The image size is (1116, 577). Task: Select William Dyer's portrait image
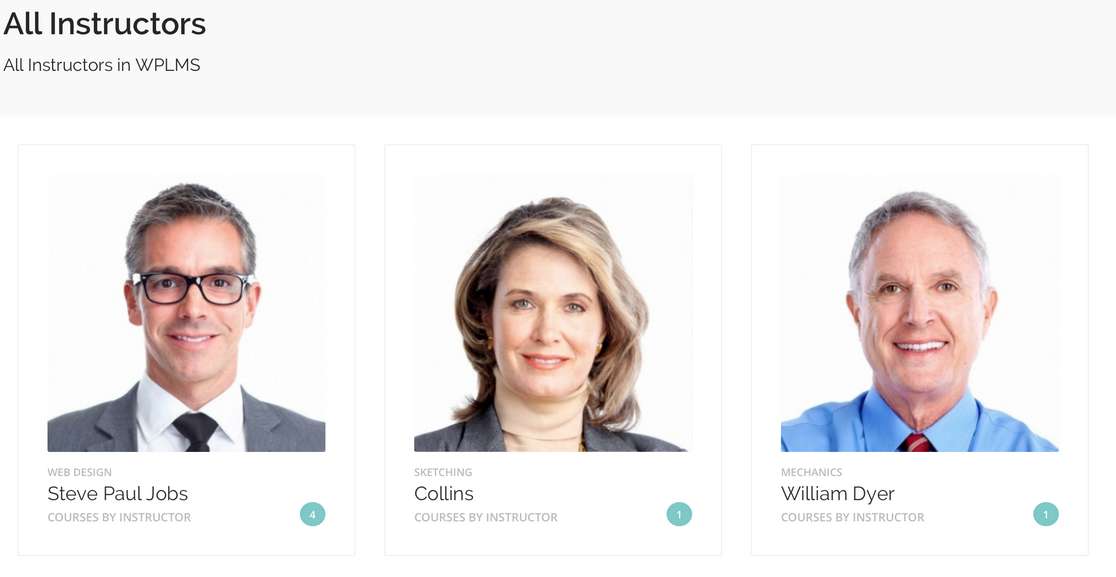[920, 313]
